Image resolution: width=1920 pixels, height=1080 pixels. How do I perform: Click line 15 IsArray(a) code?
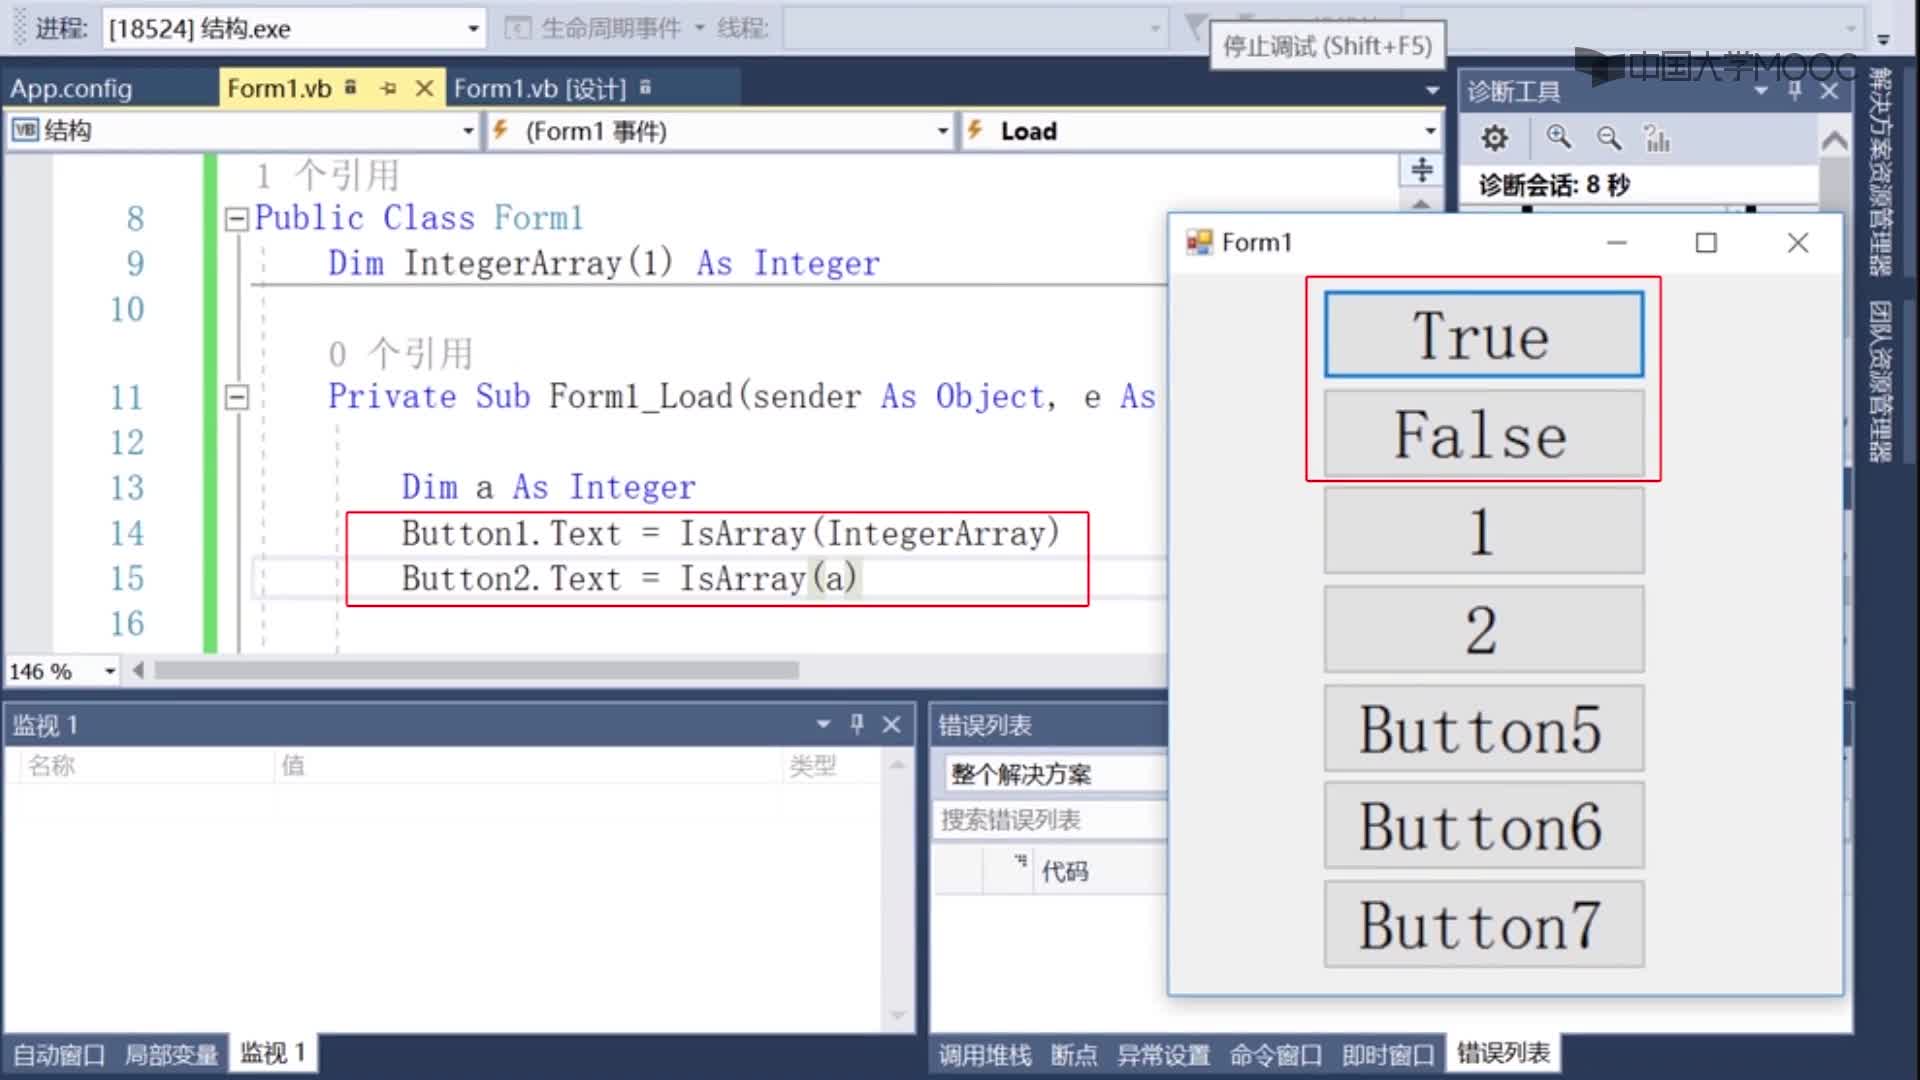tap(768, 578)
